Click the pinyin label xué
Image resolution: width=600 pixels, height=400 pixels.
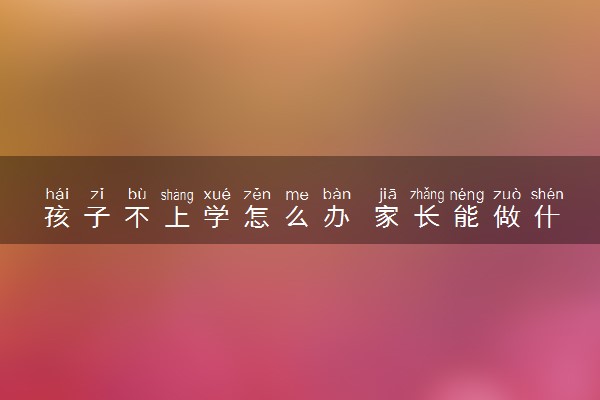coord(217,194)
